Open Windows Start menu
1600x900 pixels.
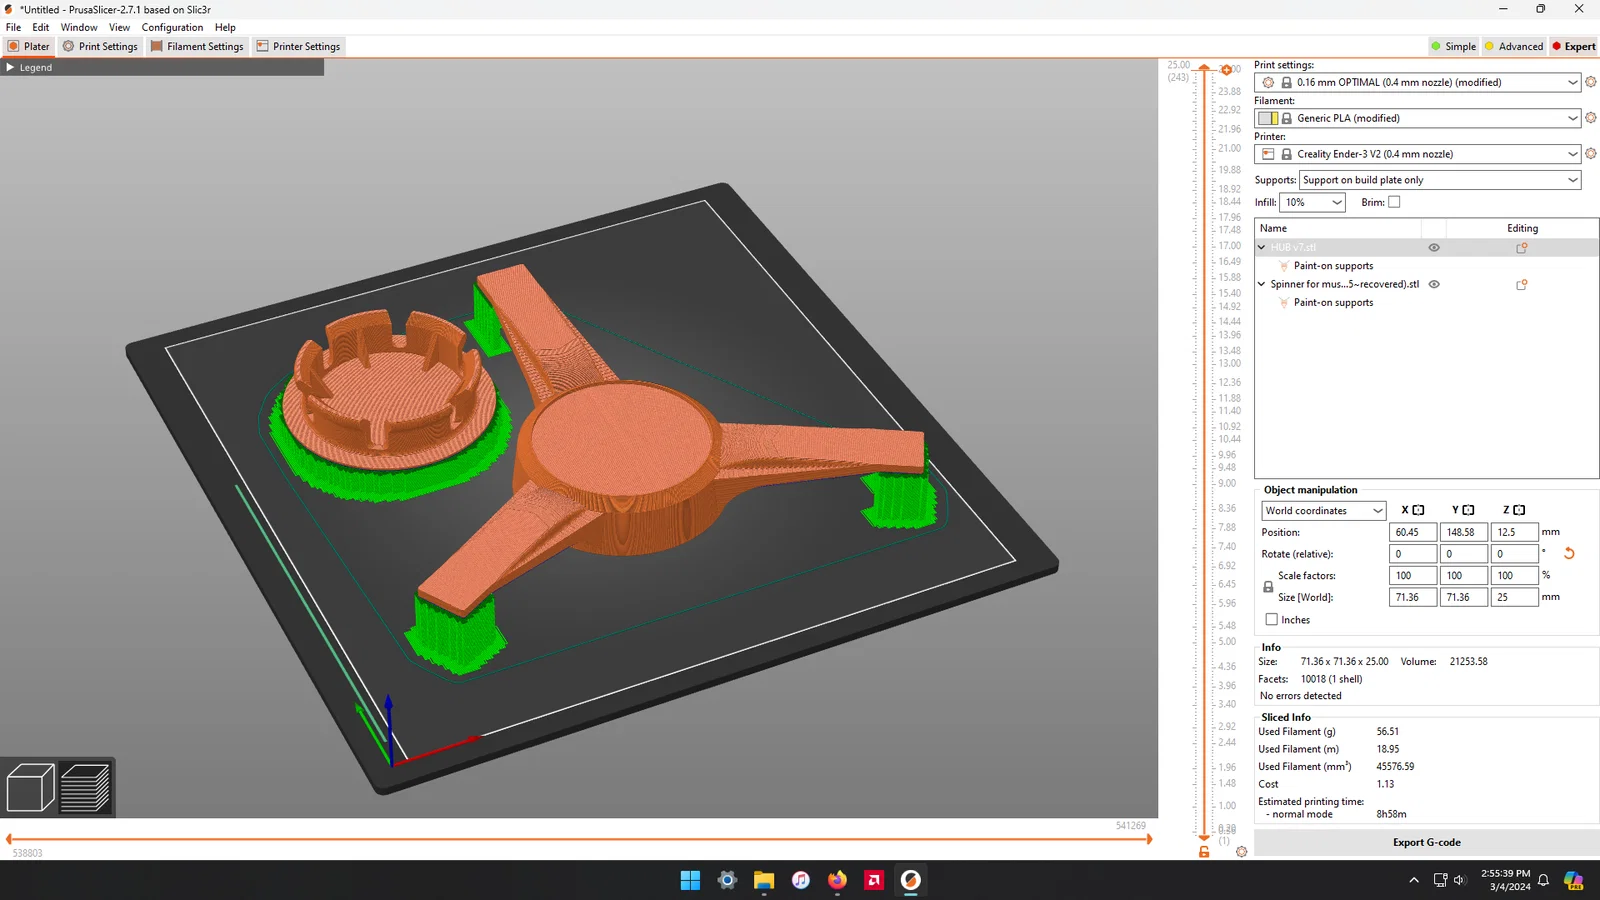pyautogui.click(x=690, y=880)
